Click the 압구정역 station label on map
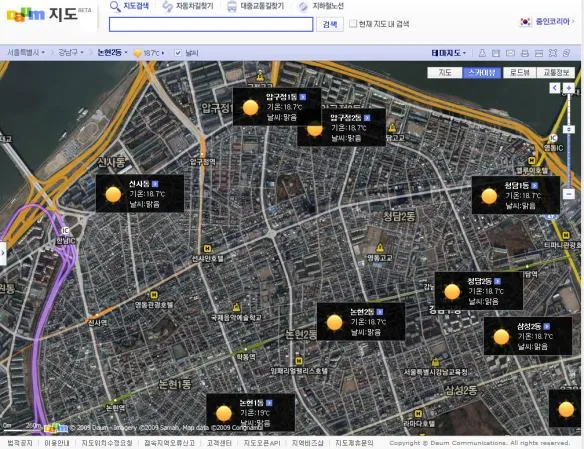 coord(203,162)
